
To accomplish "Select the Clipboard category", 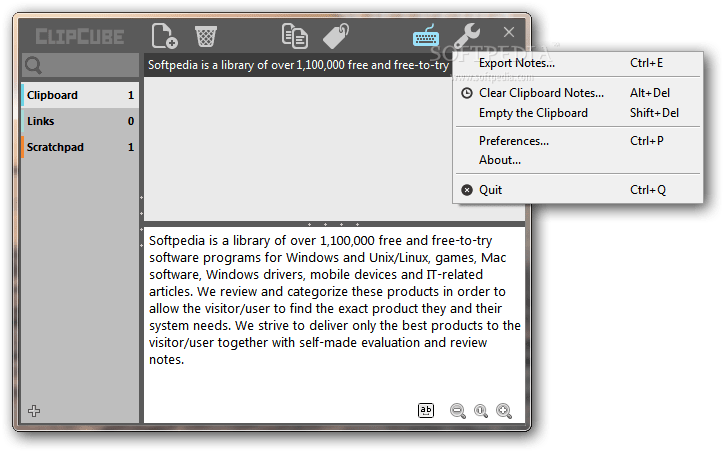I will point(80,95).
